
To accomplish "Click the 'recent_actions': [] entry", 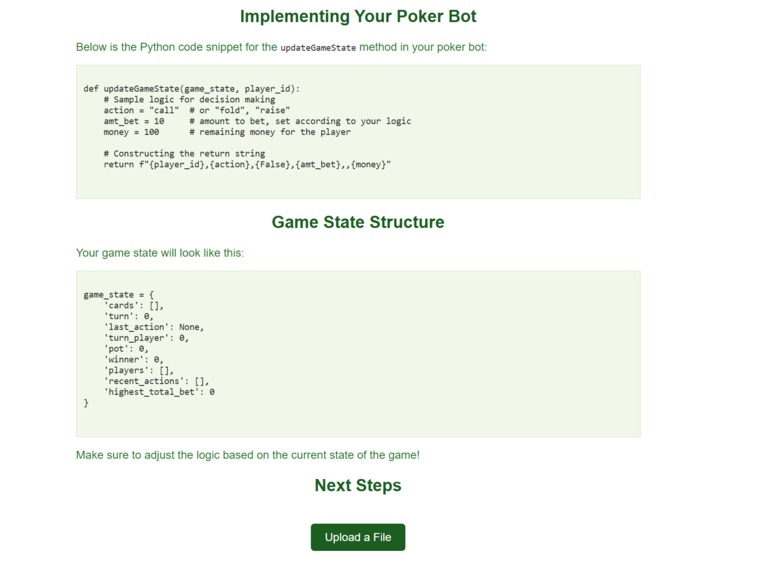I will (x=156, y=382).
